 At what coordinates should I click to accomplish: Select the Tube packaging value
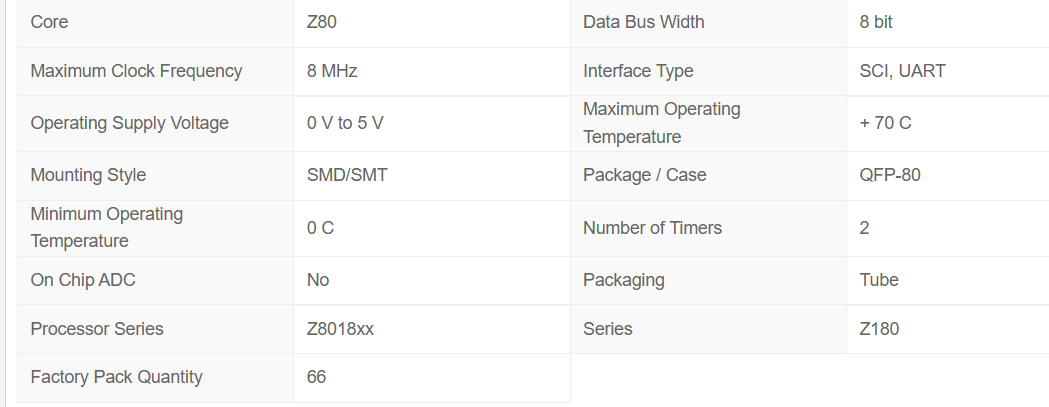[879, 280]
